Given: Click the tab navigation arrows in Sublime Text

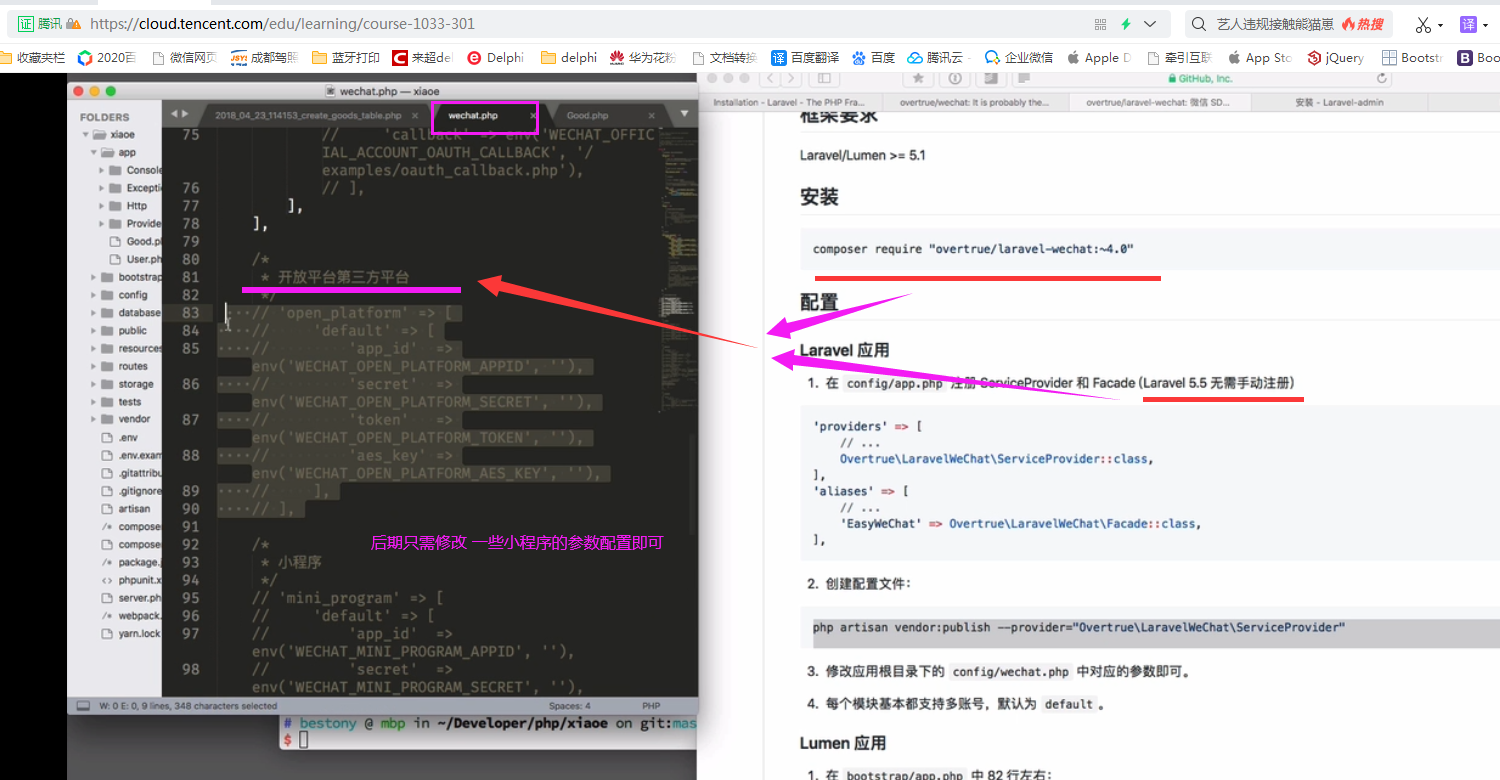Looking at the screenshot, I should (179, 114).
